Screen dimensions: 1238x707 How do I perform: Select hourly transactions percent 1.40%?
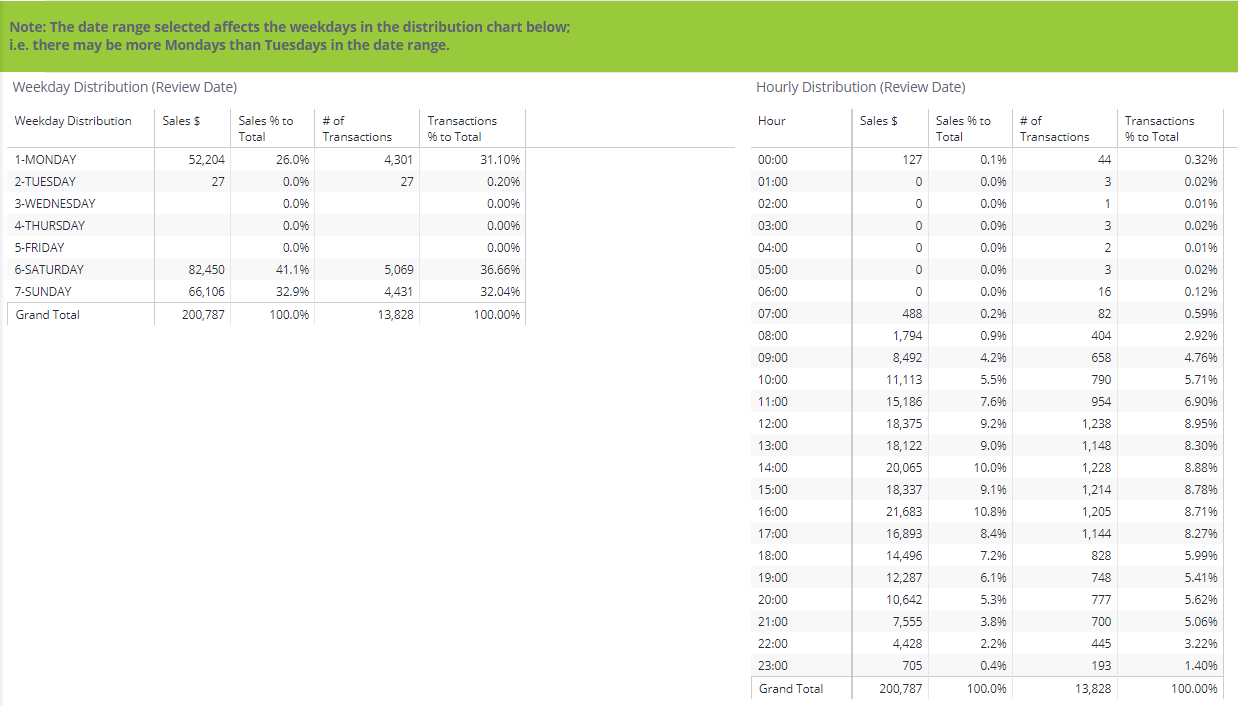1200,666
